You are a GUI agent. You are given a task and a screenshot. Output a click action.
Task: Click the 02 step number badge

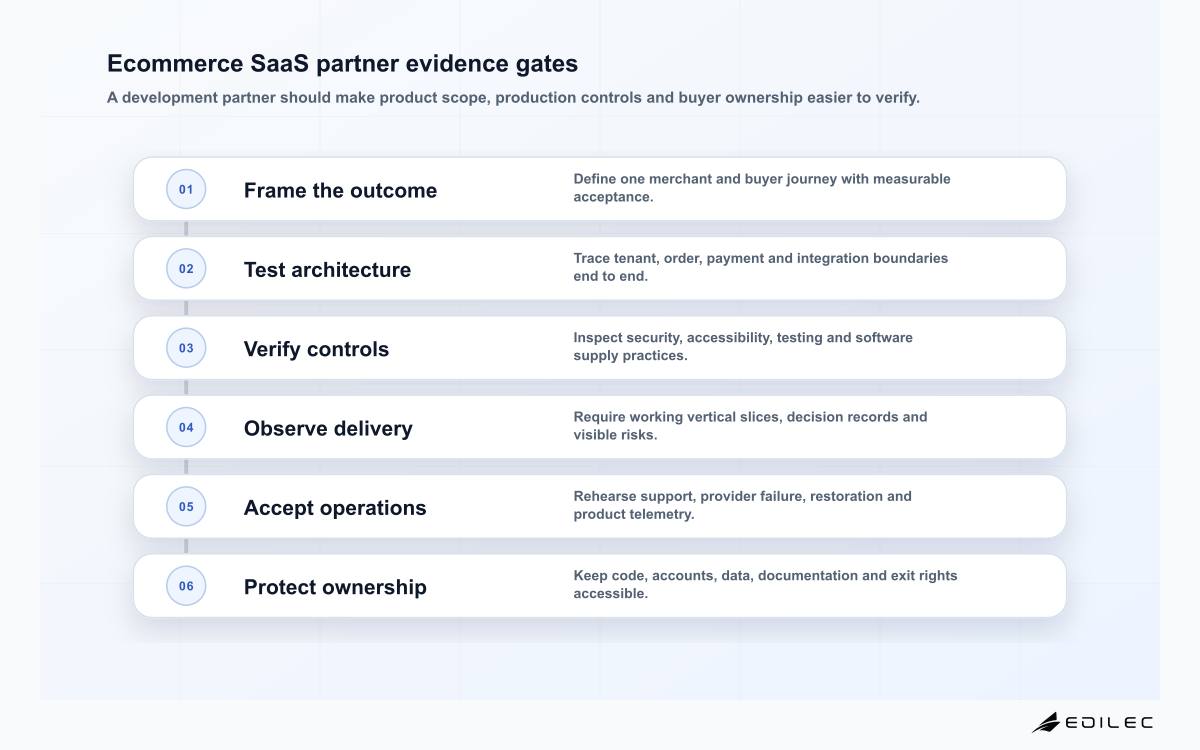[186, 268]
